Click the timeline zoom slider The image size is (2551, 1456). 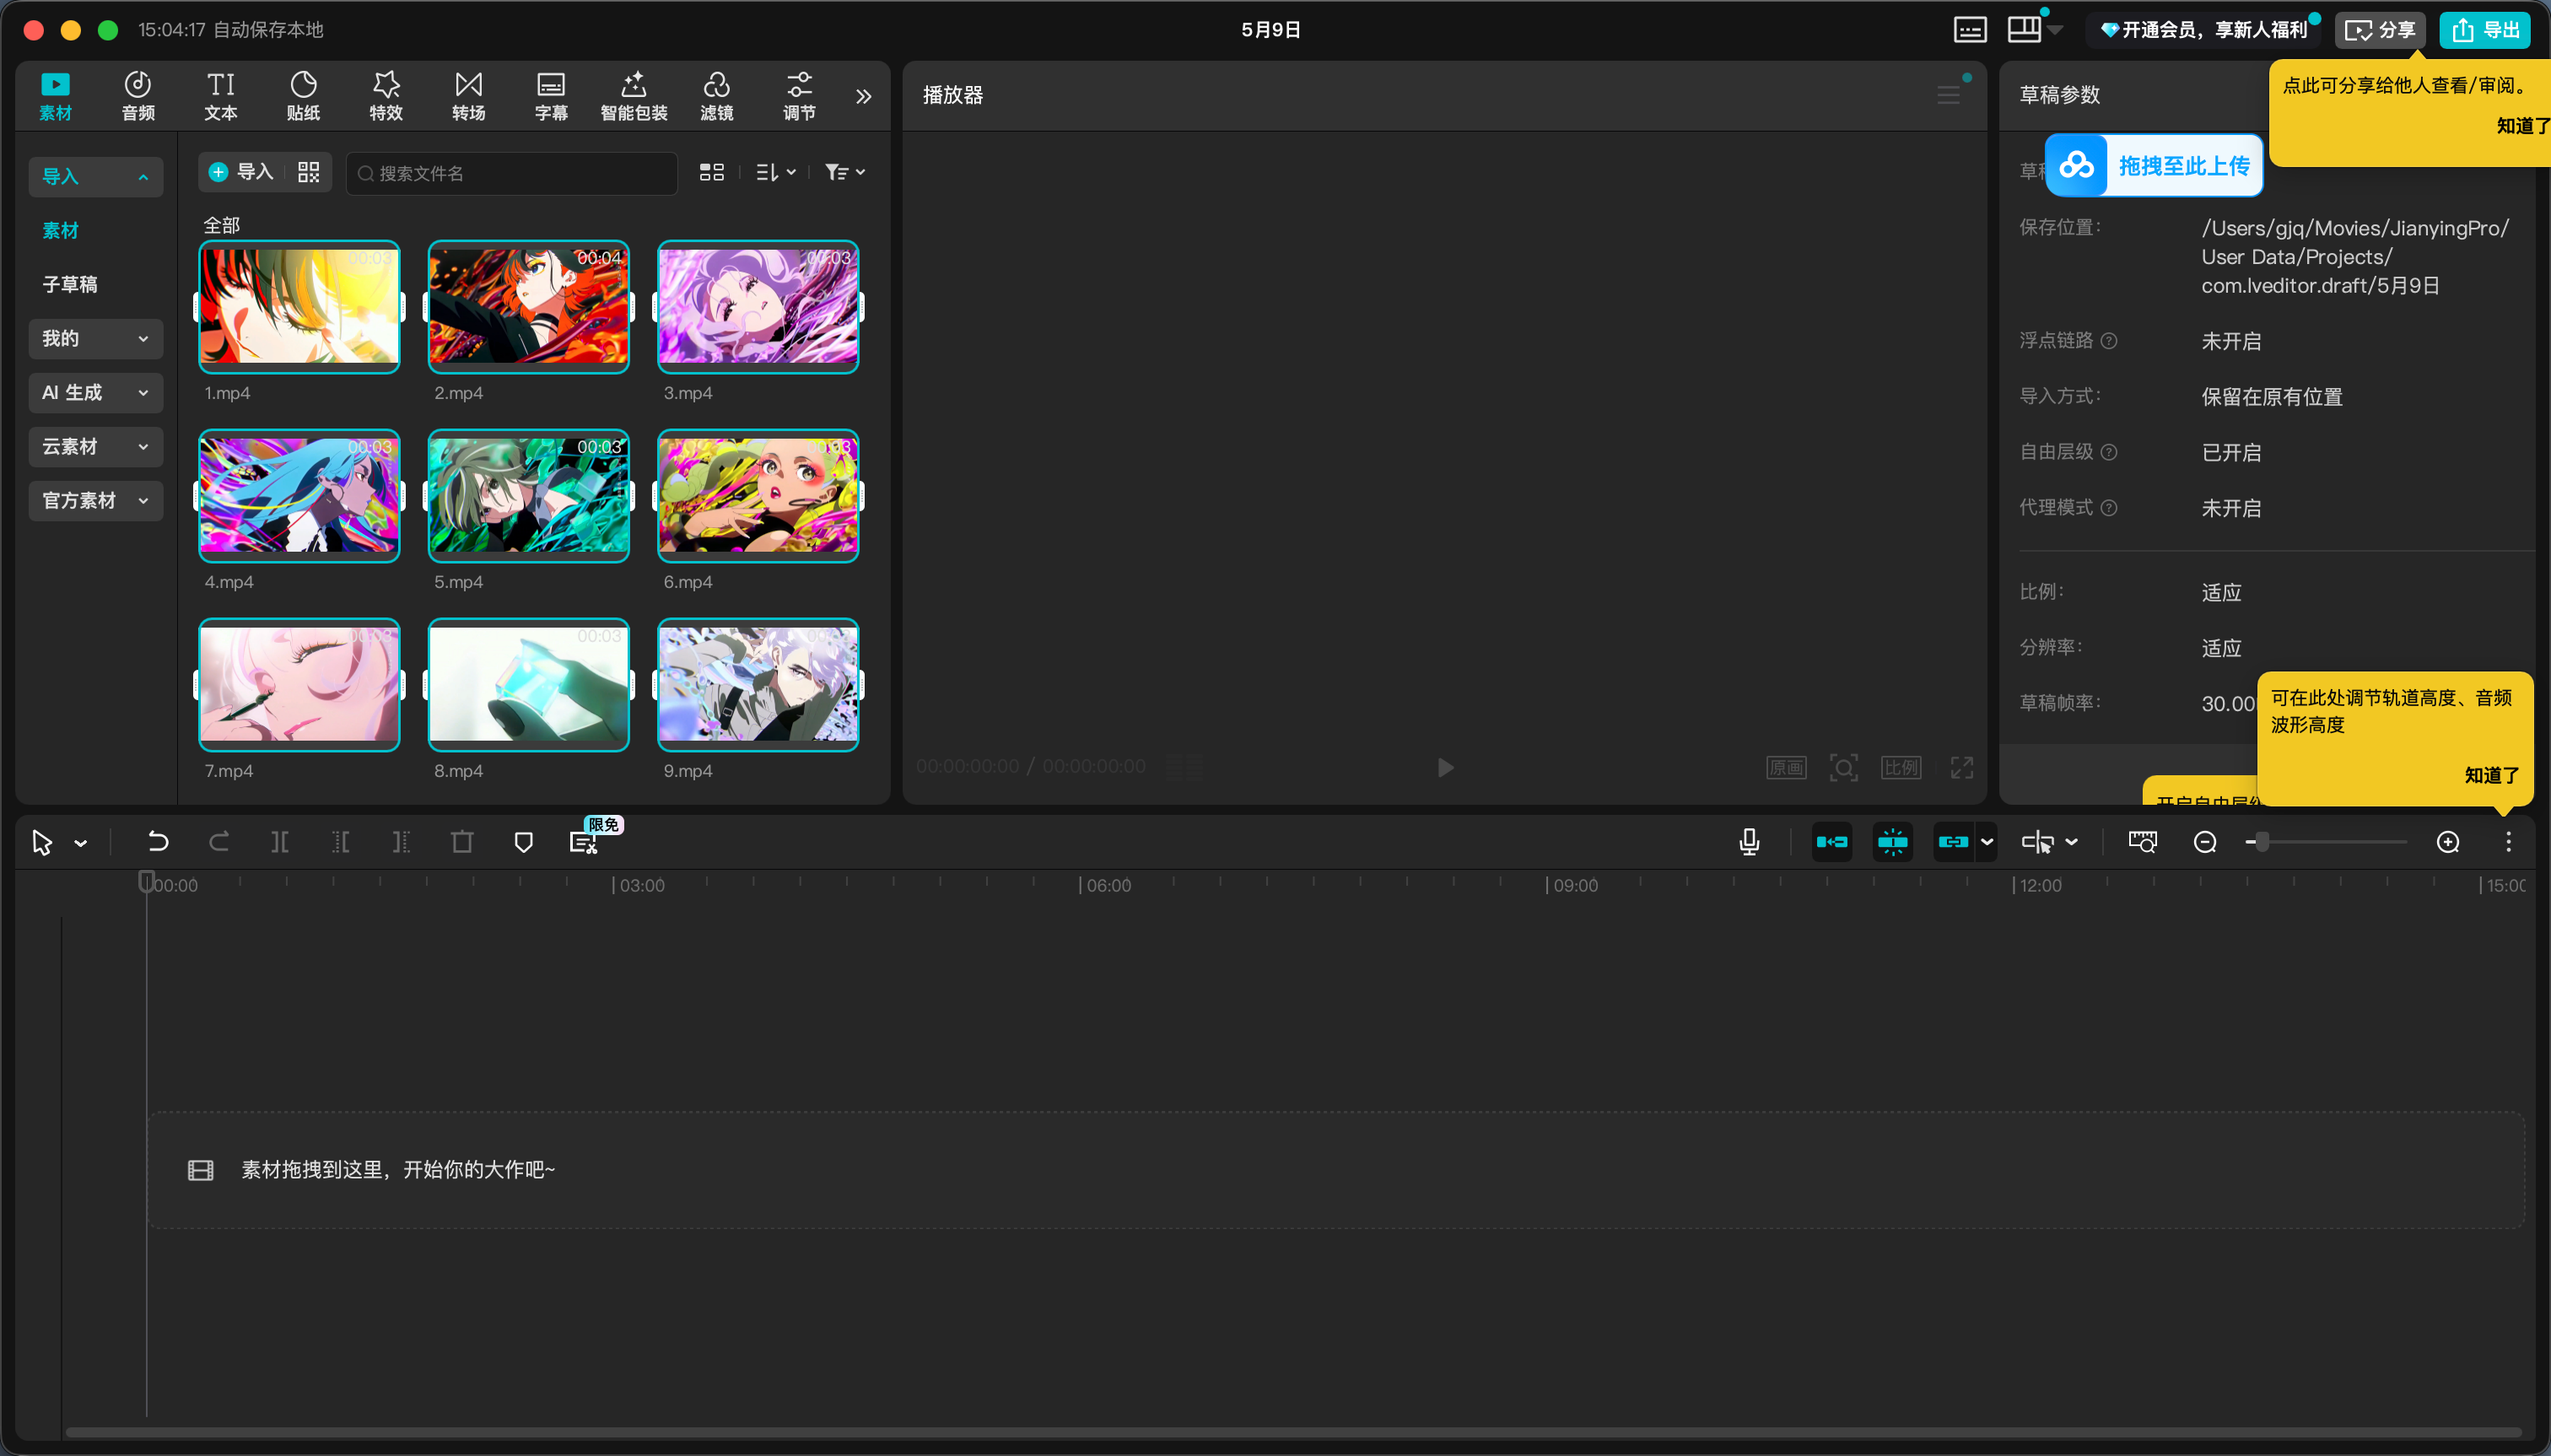(x=2326, y=842)
